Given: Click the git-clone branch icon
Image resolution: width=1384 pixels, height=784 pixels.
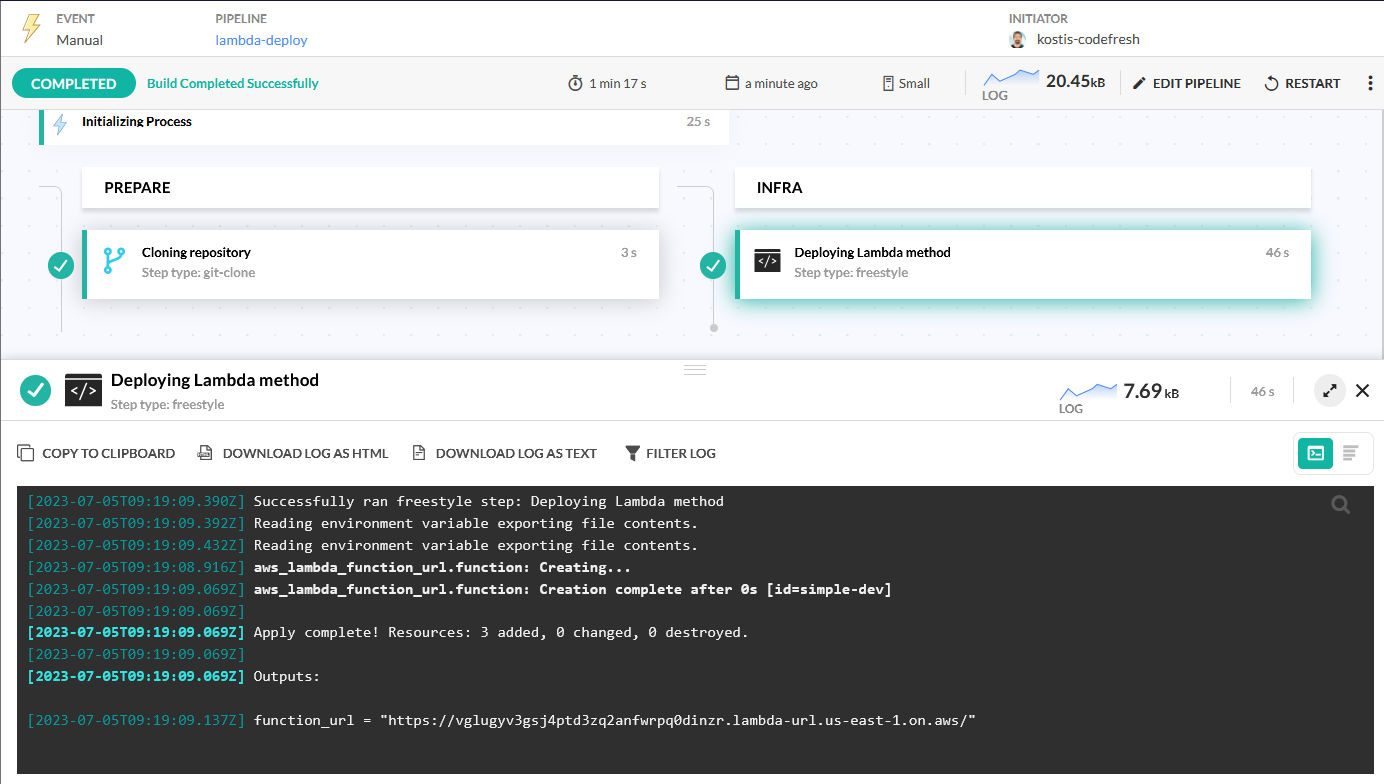Looking at the screenshot, I should click(114, 262).
